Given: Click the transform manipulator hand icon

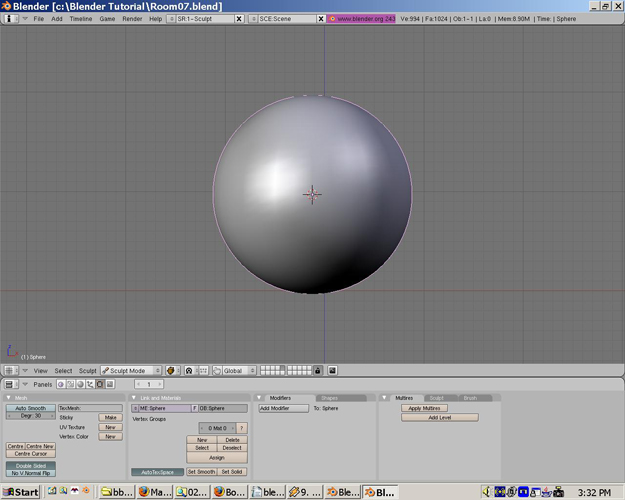Looking at the screenshot, I should (x=217, y=371).
